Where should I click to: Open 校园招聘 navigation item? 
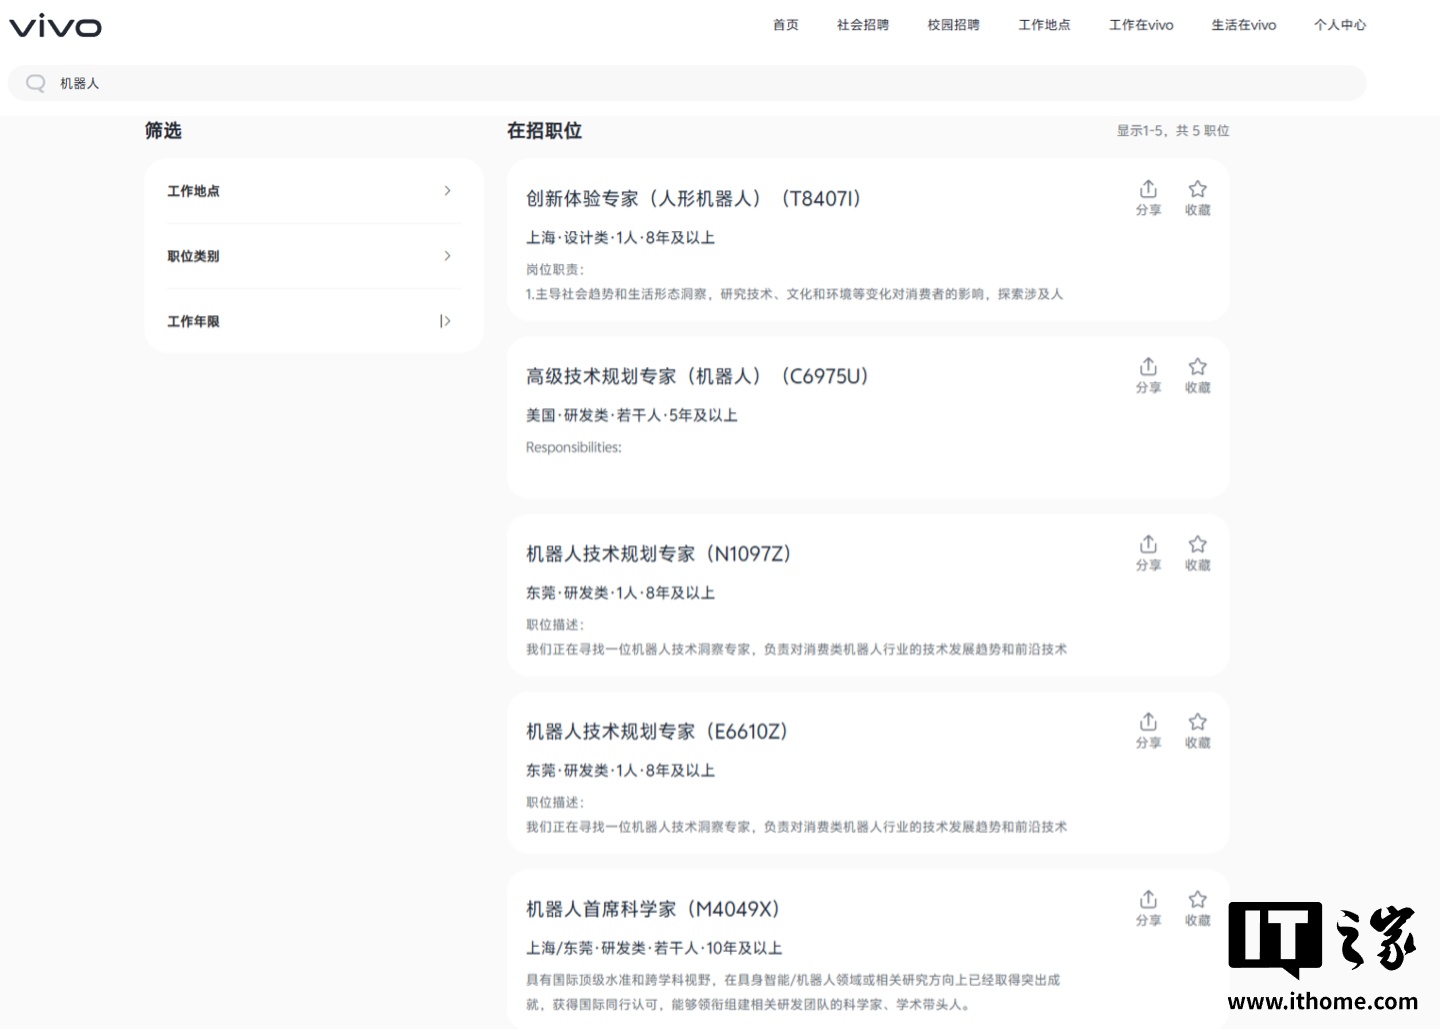(953, 25)
